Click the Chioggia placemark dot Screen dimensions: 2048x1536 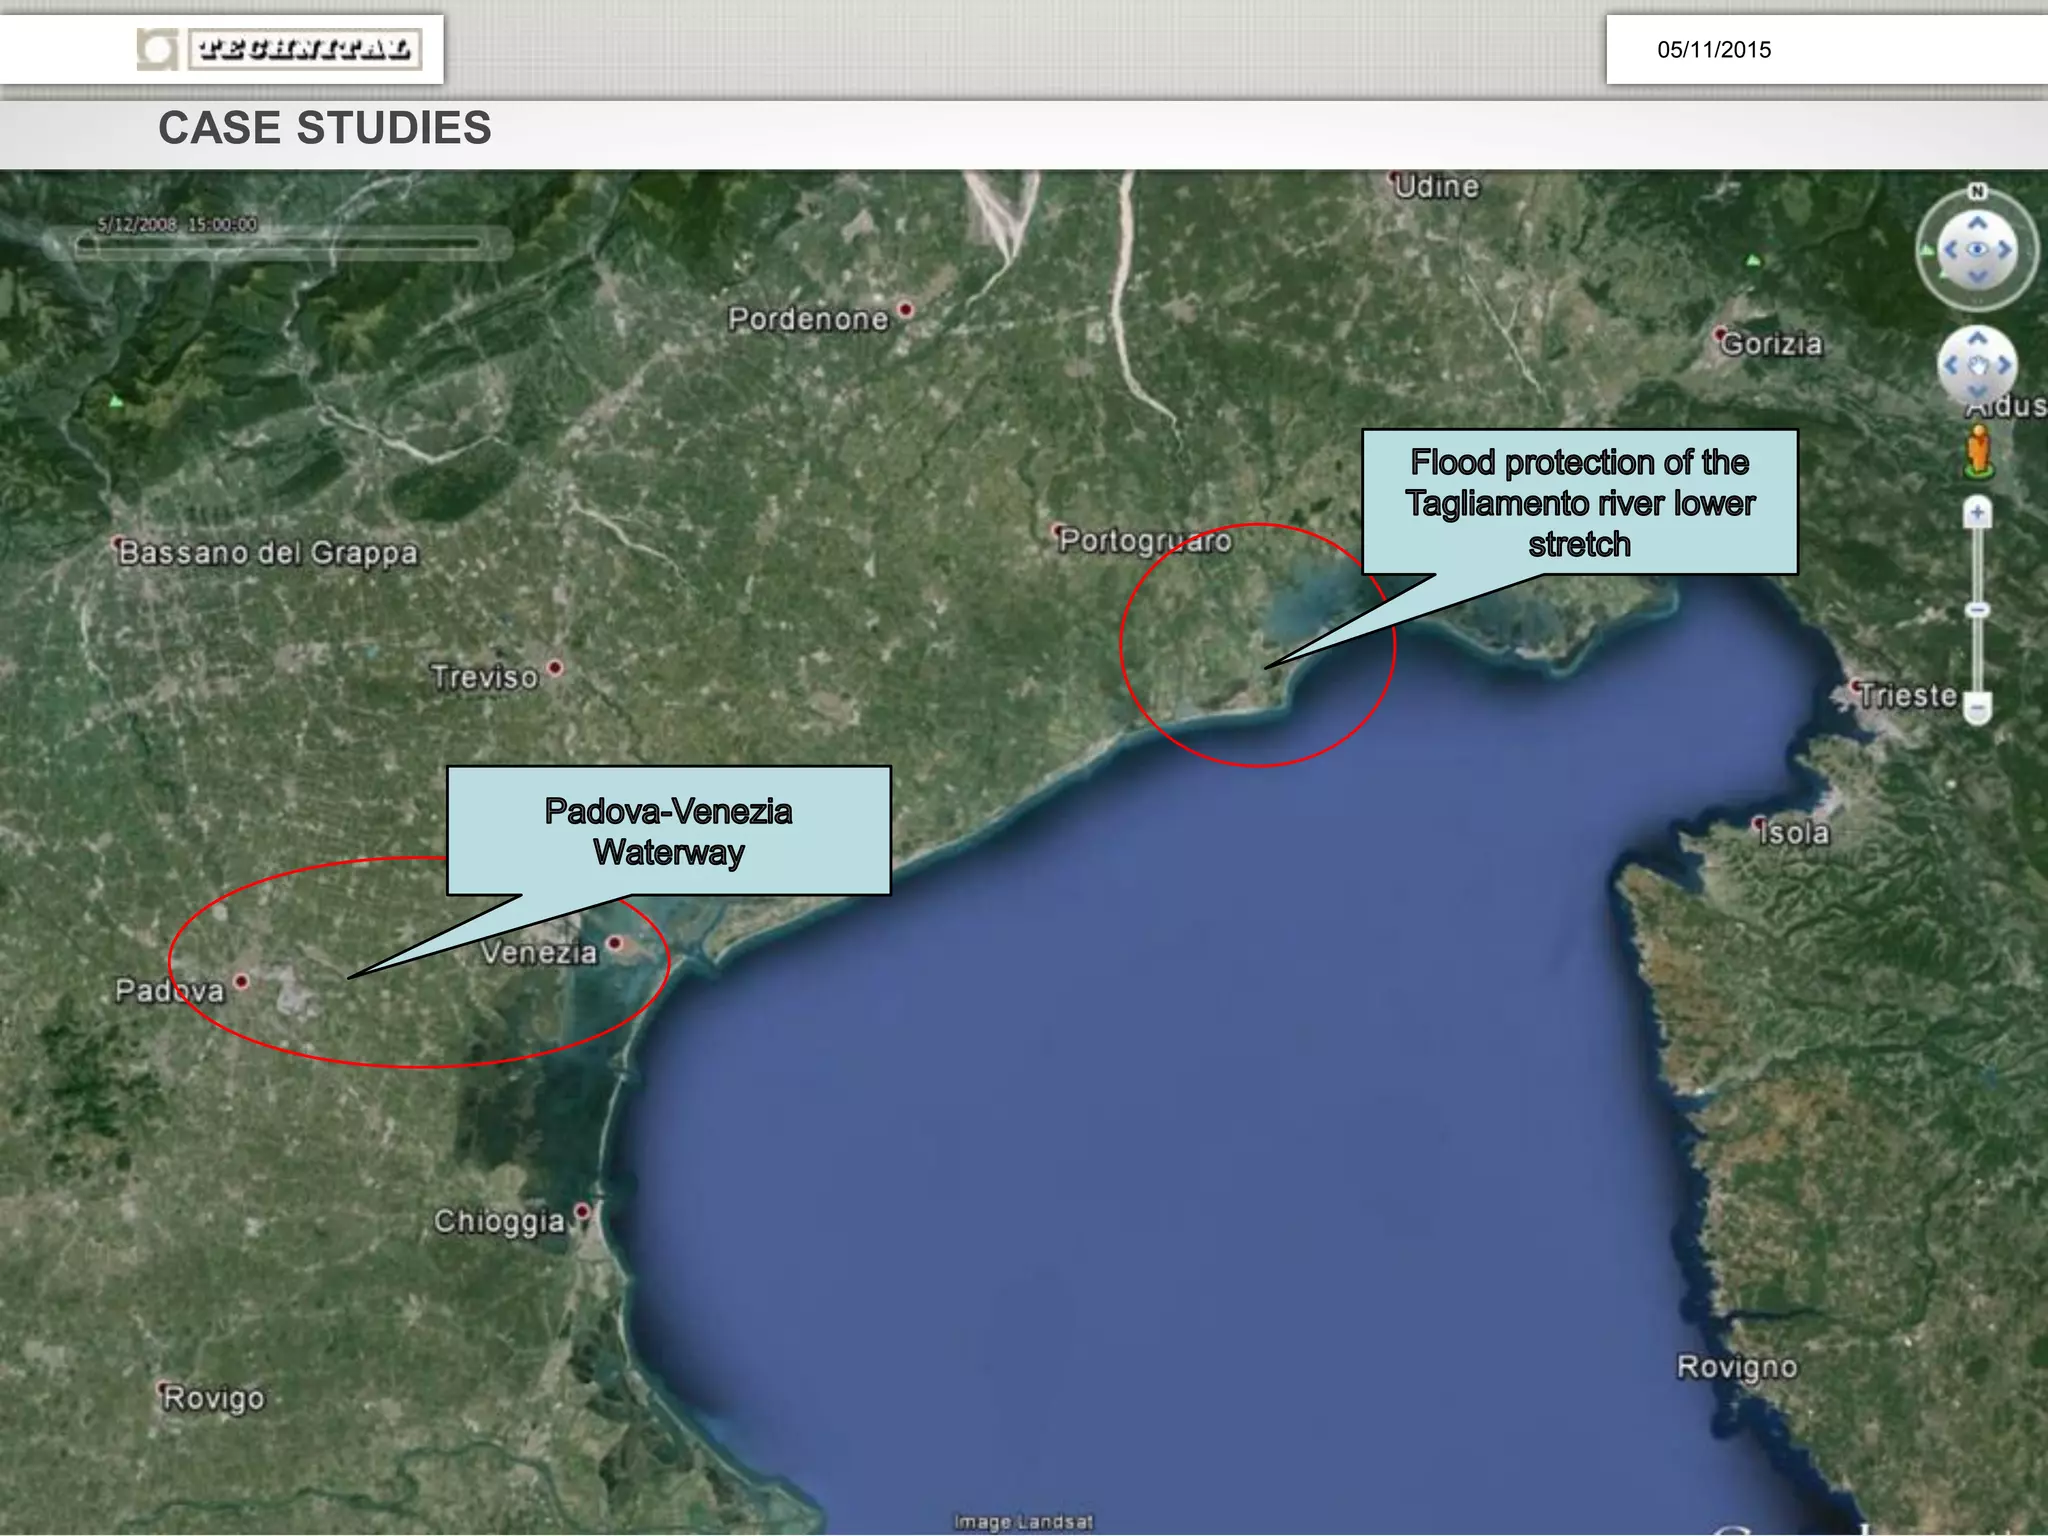581,1212
